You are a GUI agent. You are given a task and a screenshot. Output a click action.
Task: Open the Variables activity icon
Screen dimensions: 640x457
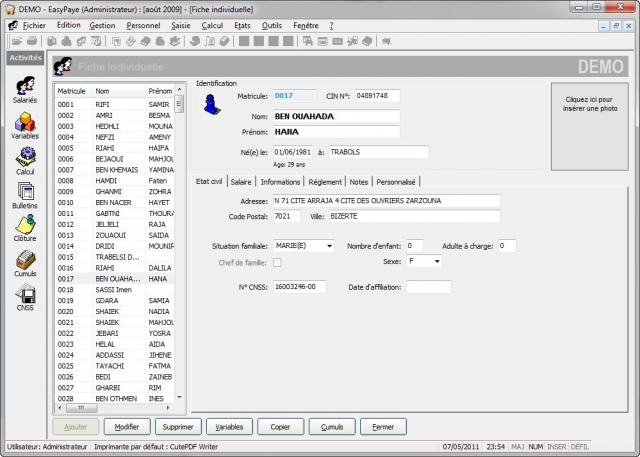pyautogui.click(x=25, y=123)
